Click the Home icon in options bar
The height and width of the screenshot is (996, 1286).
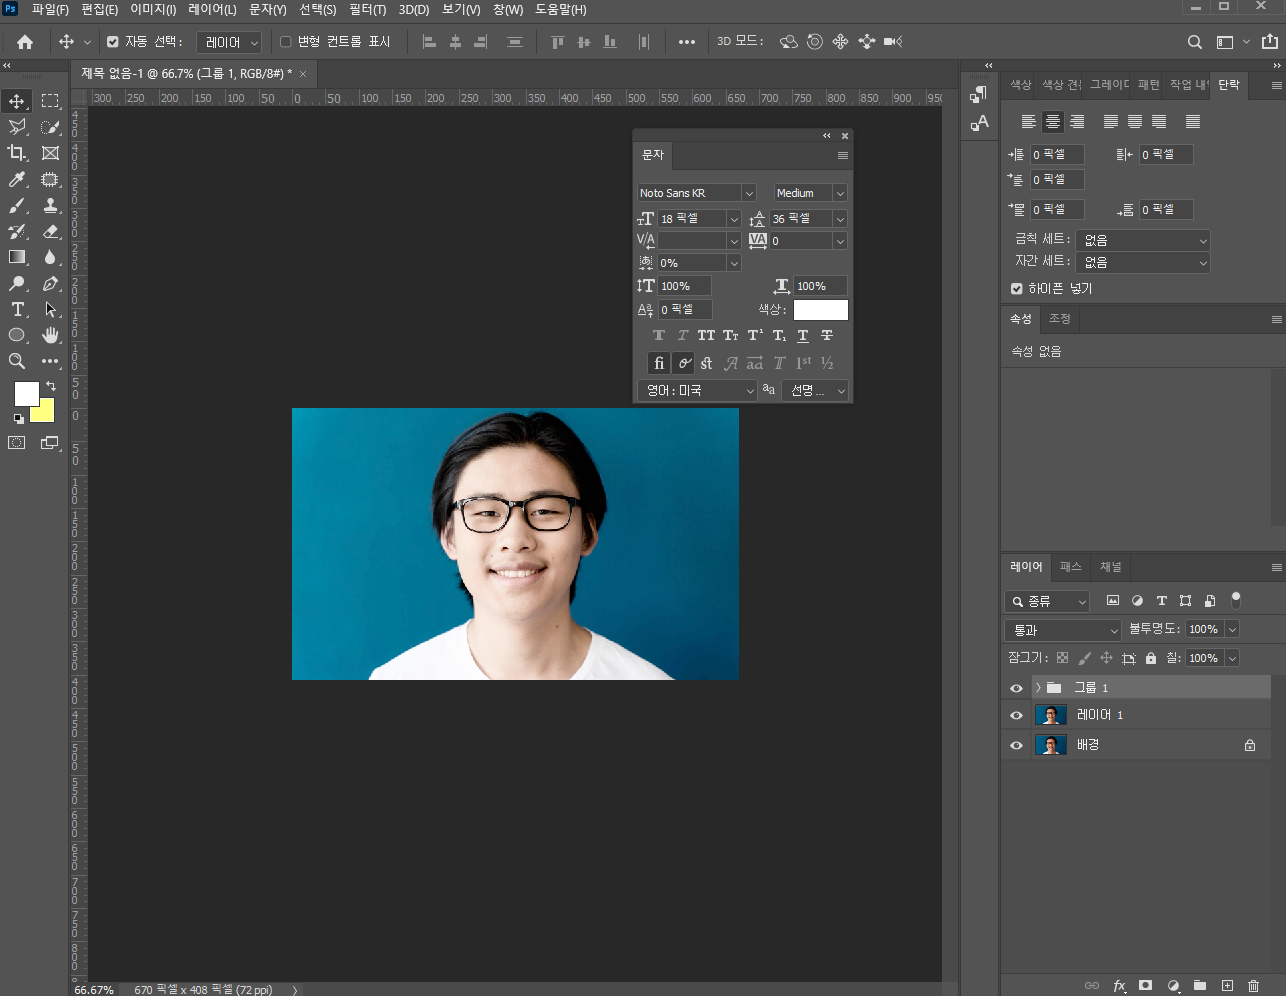(25, 42)
